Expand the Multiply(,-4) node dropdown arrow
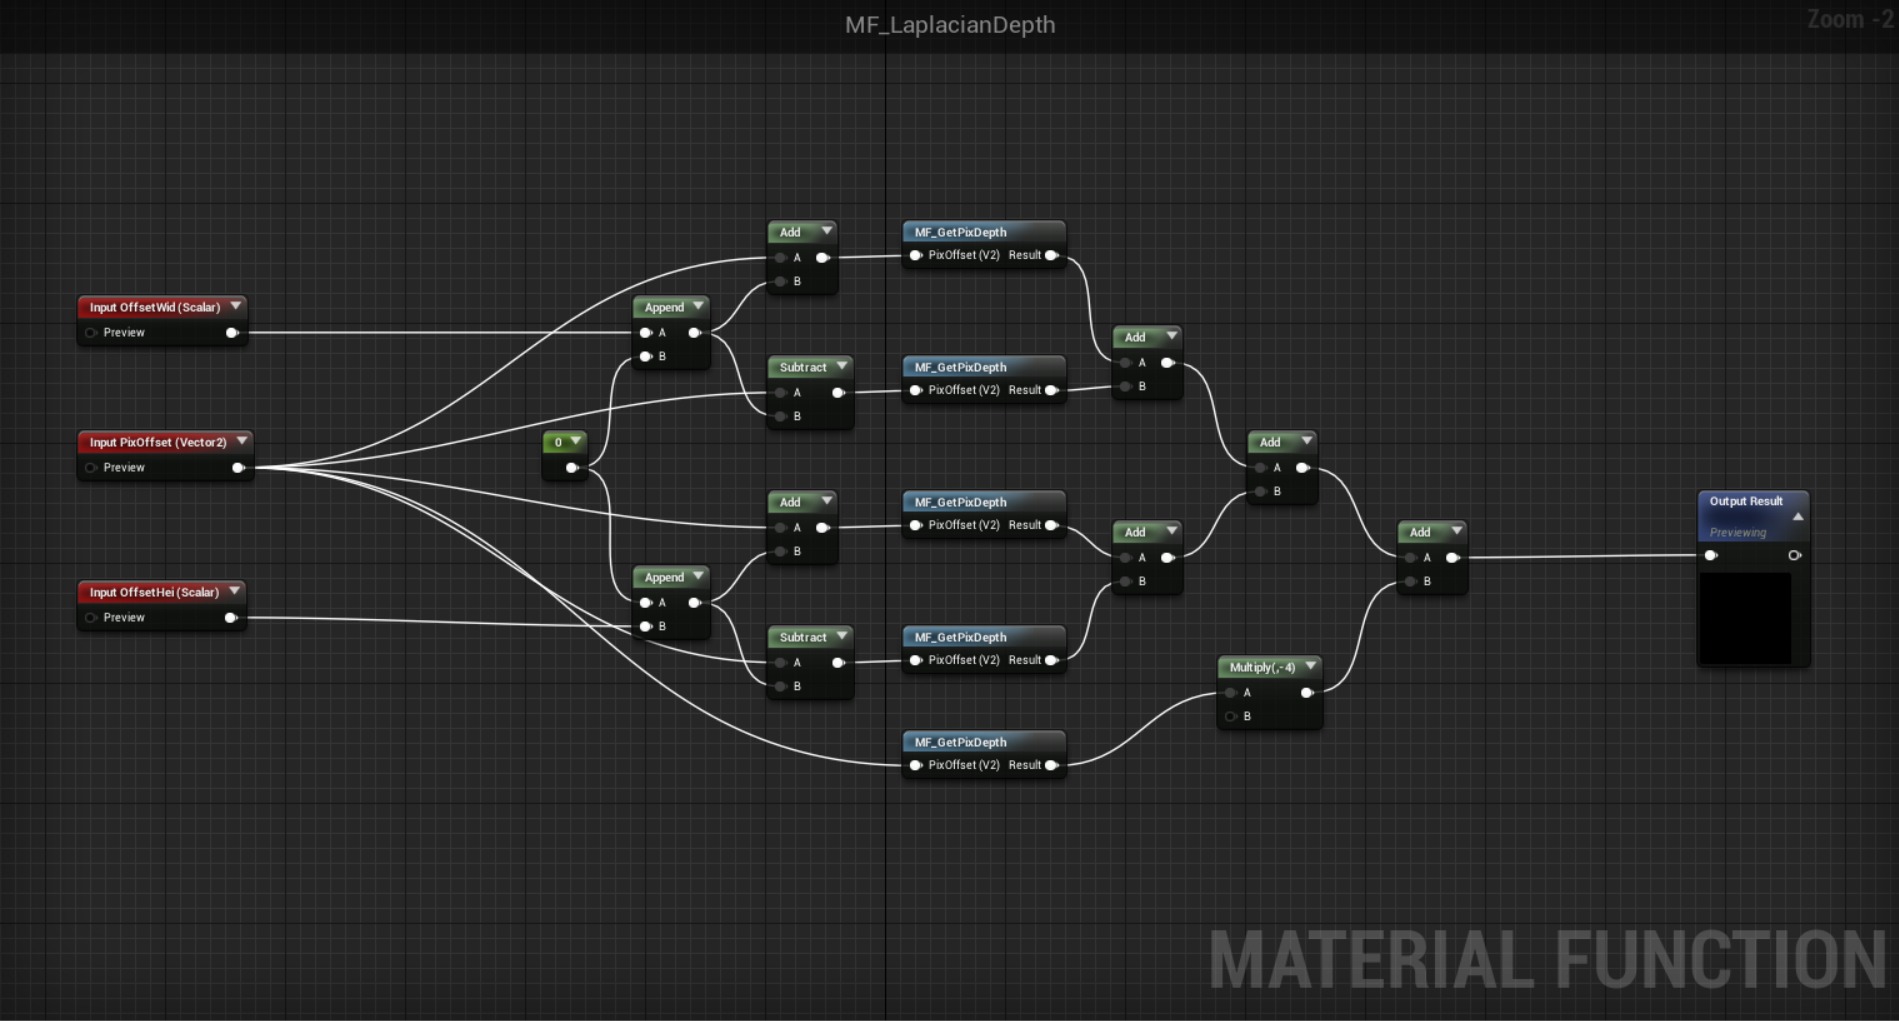 pos(1310,666)
